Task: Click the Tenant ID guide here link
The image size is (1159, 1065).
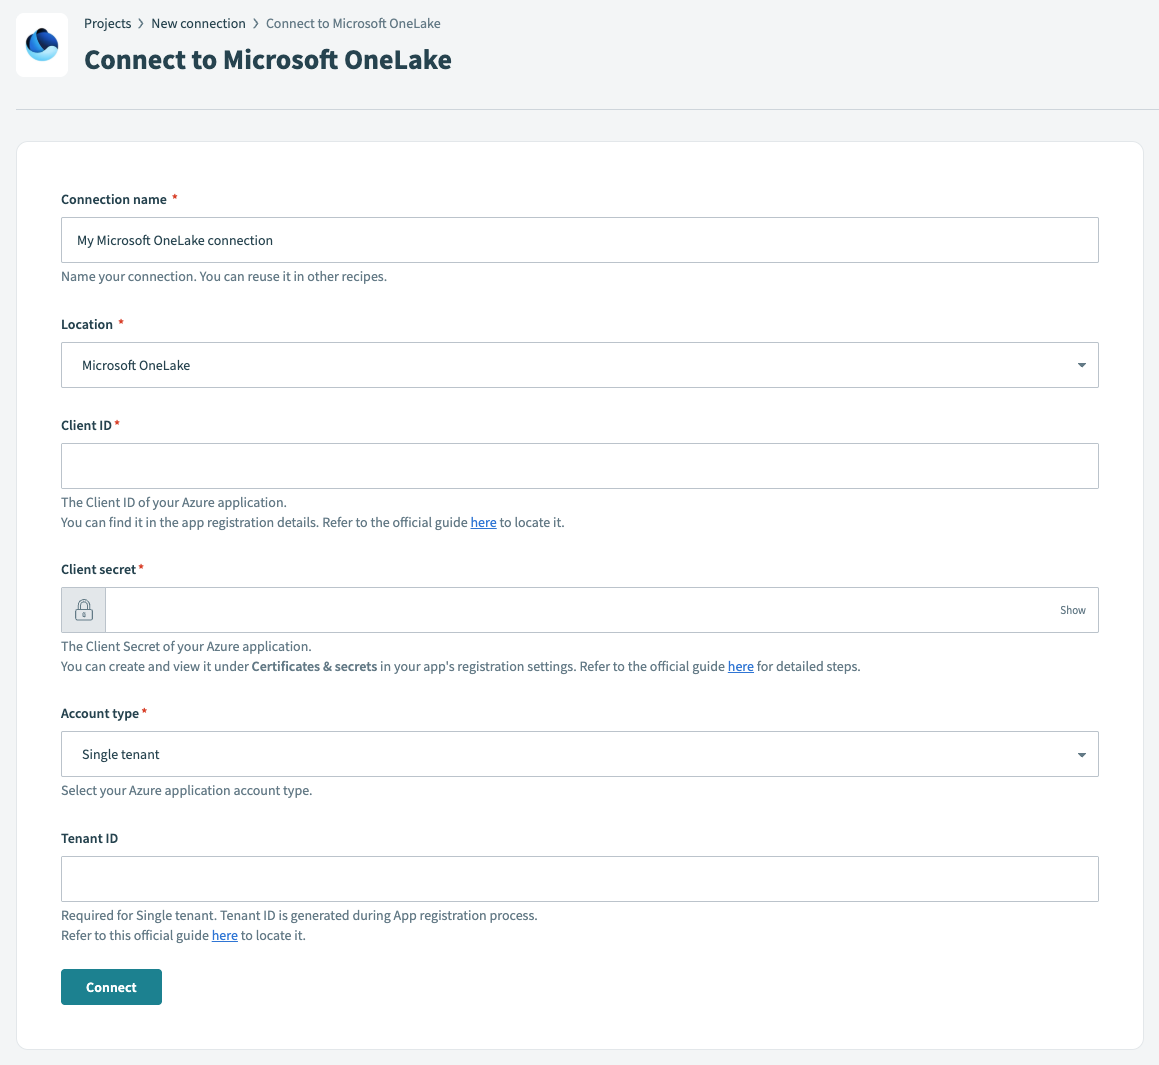Action: (x=224, y=935)
